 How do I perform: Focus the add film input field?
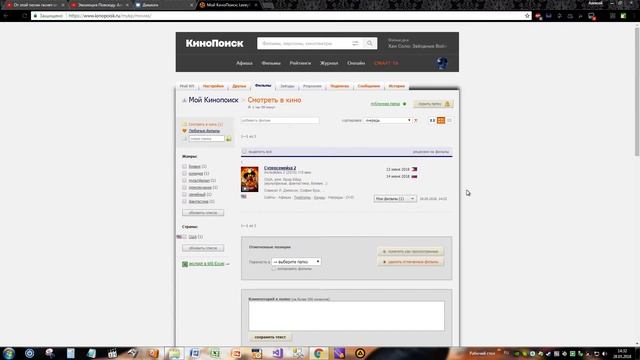coord(280,120)
